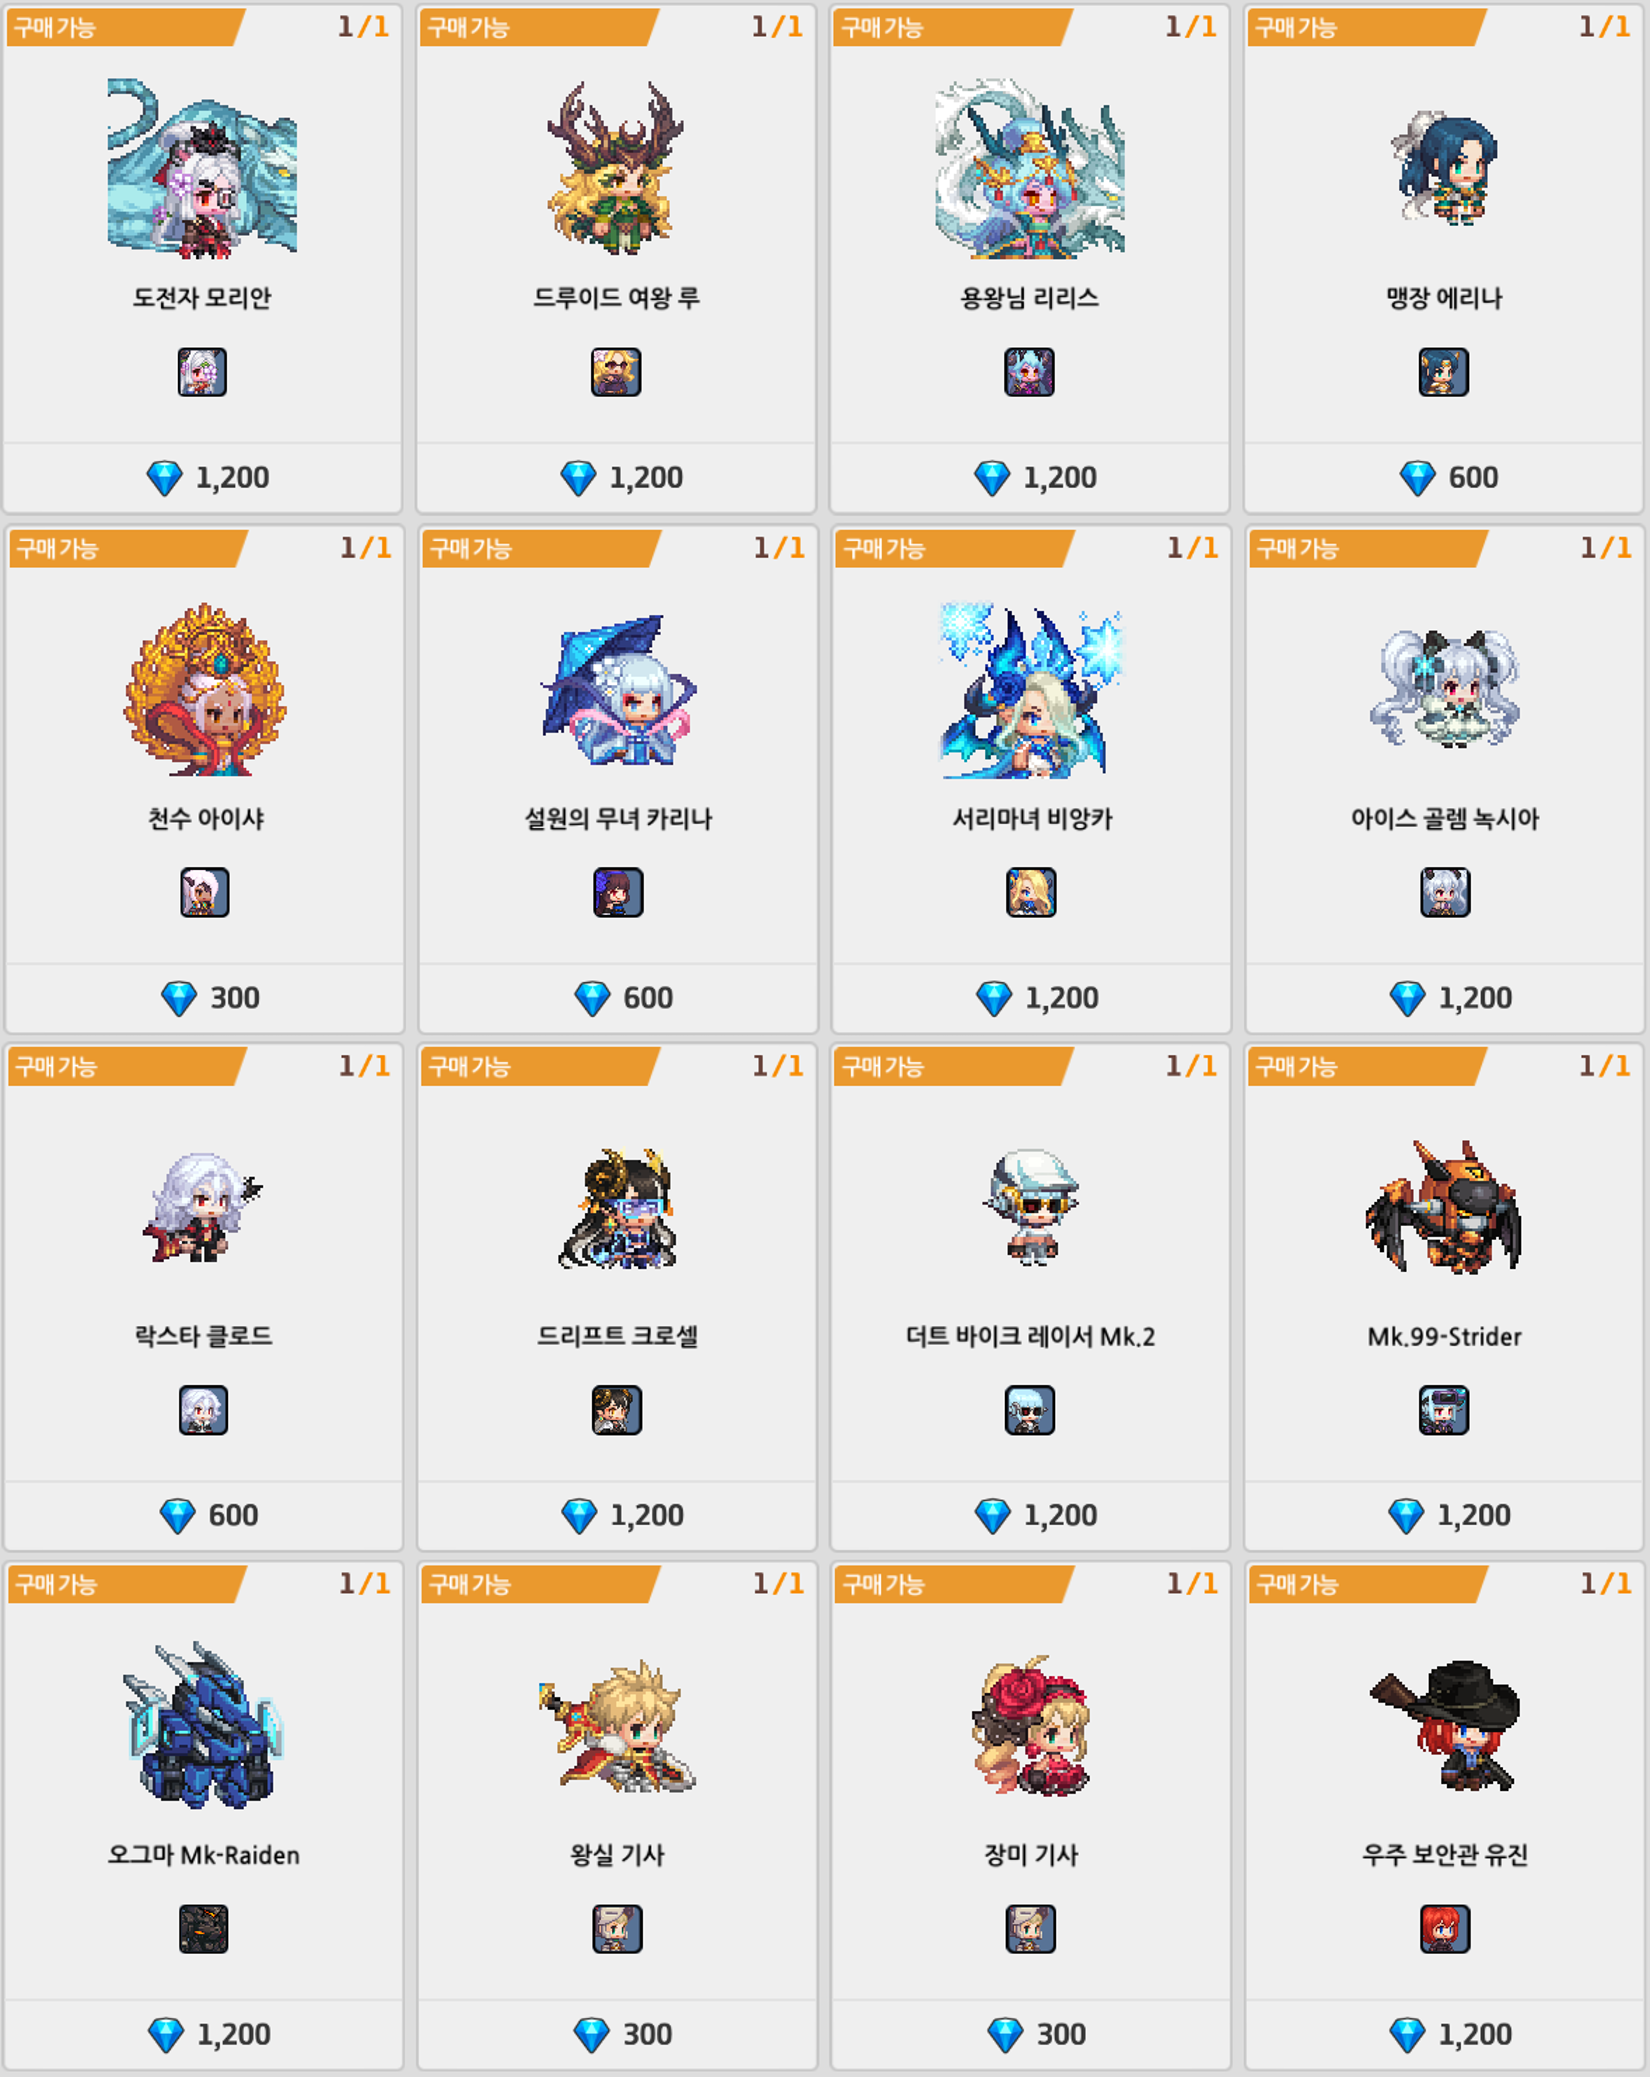The height and width of the screenshot is (2077, 1650).
Task: Click the small hero portrait under 도전자 모리안
Action: click(x=202, y=372)
